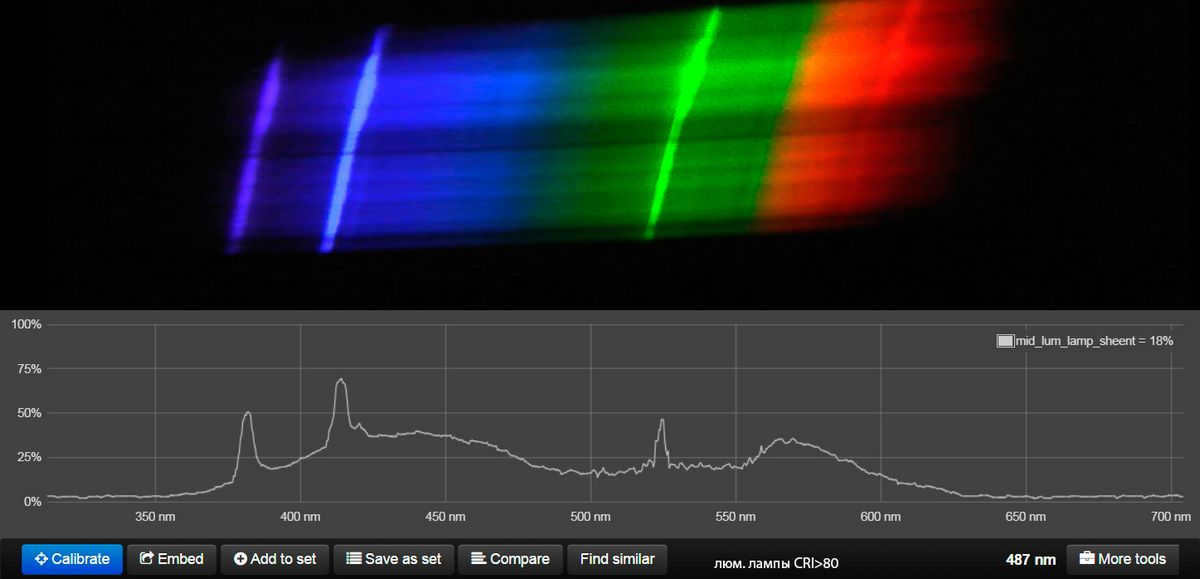
Task: Click the 700 nm axis label
Action: (1171, 517)
